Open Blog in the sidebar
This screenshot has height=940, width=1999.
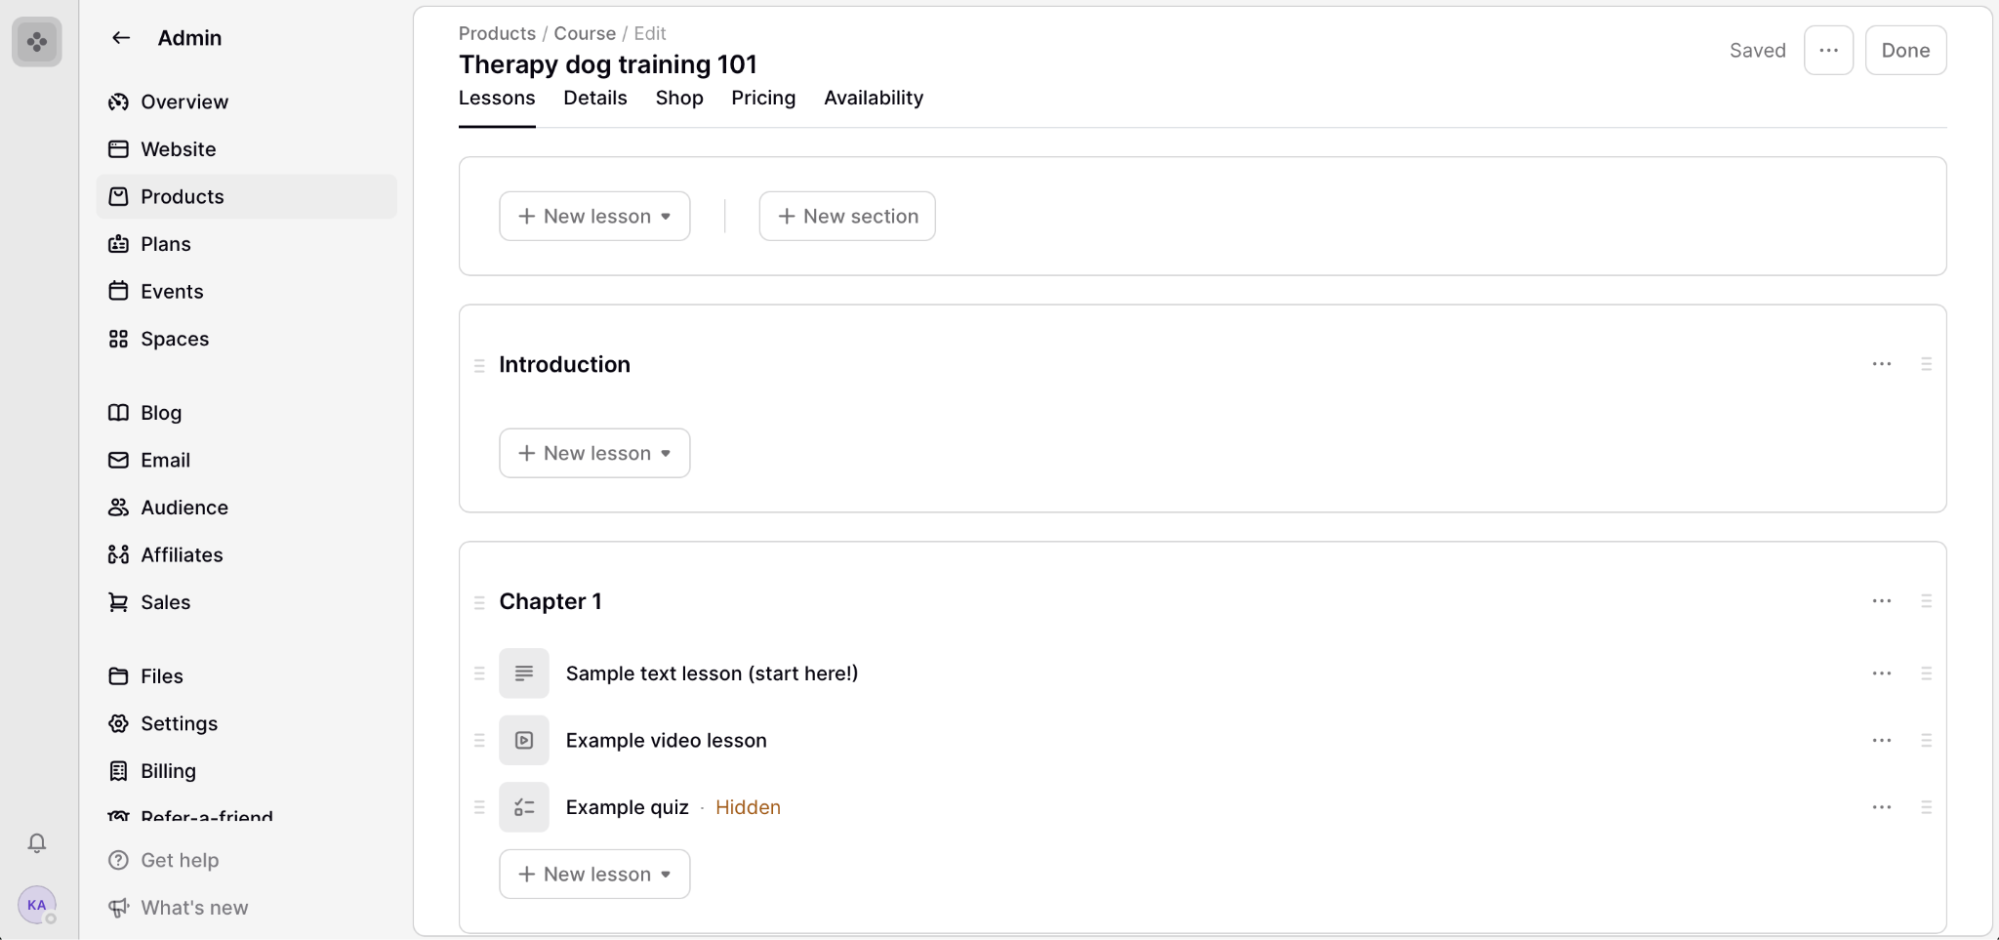pos(246,413)
